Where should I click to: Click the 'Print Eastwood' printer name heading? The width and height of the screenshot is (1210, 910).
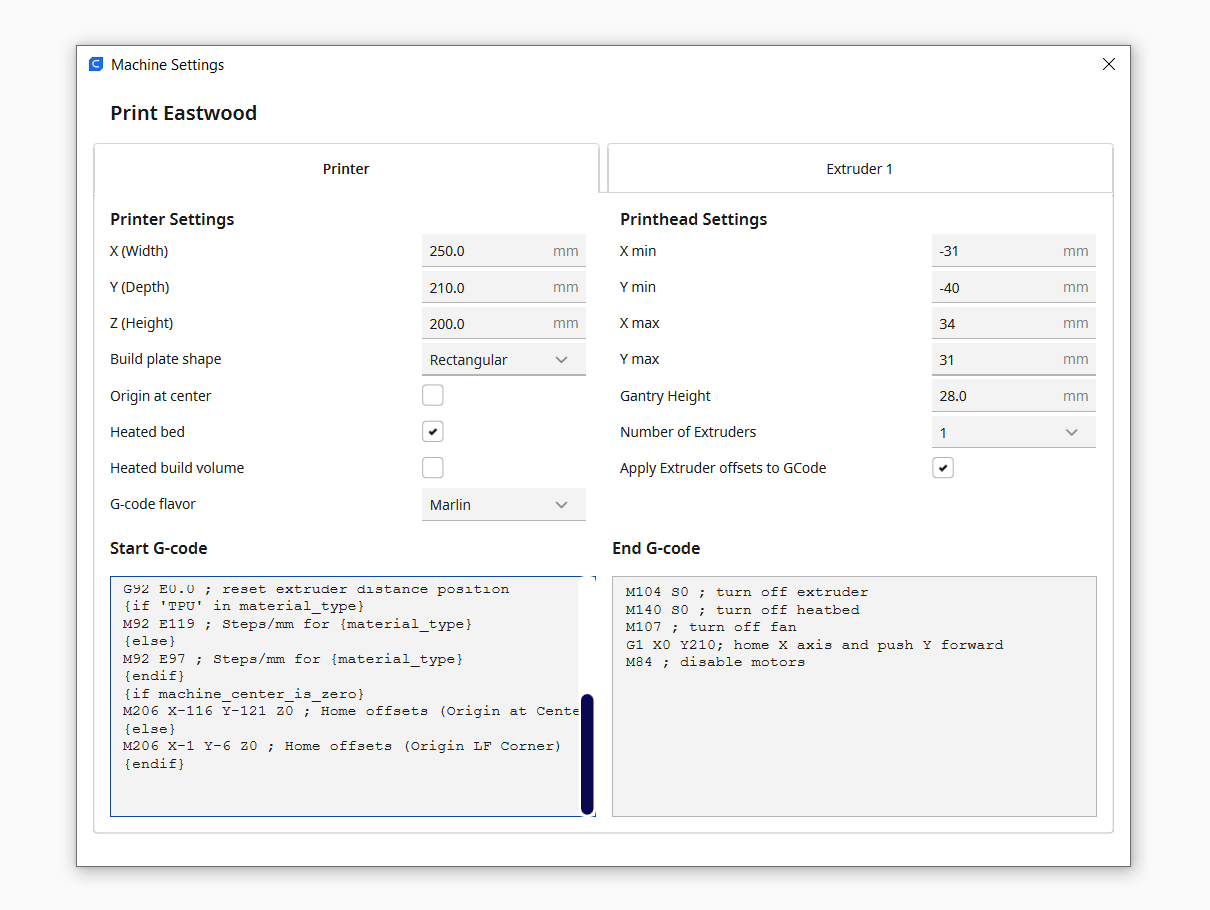[183, 113]
